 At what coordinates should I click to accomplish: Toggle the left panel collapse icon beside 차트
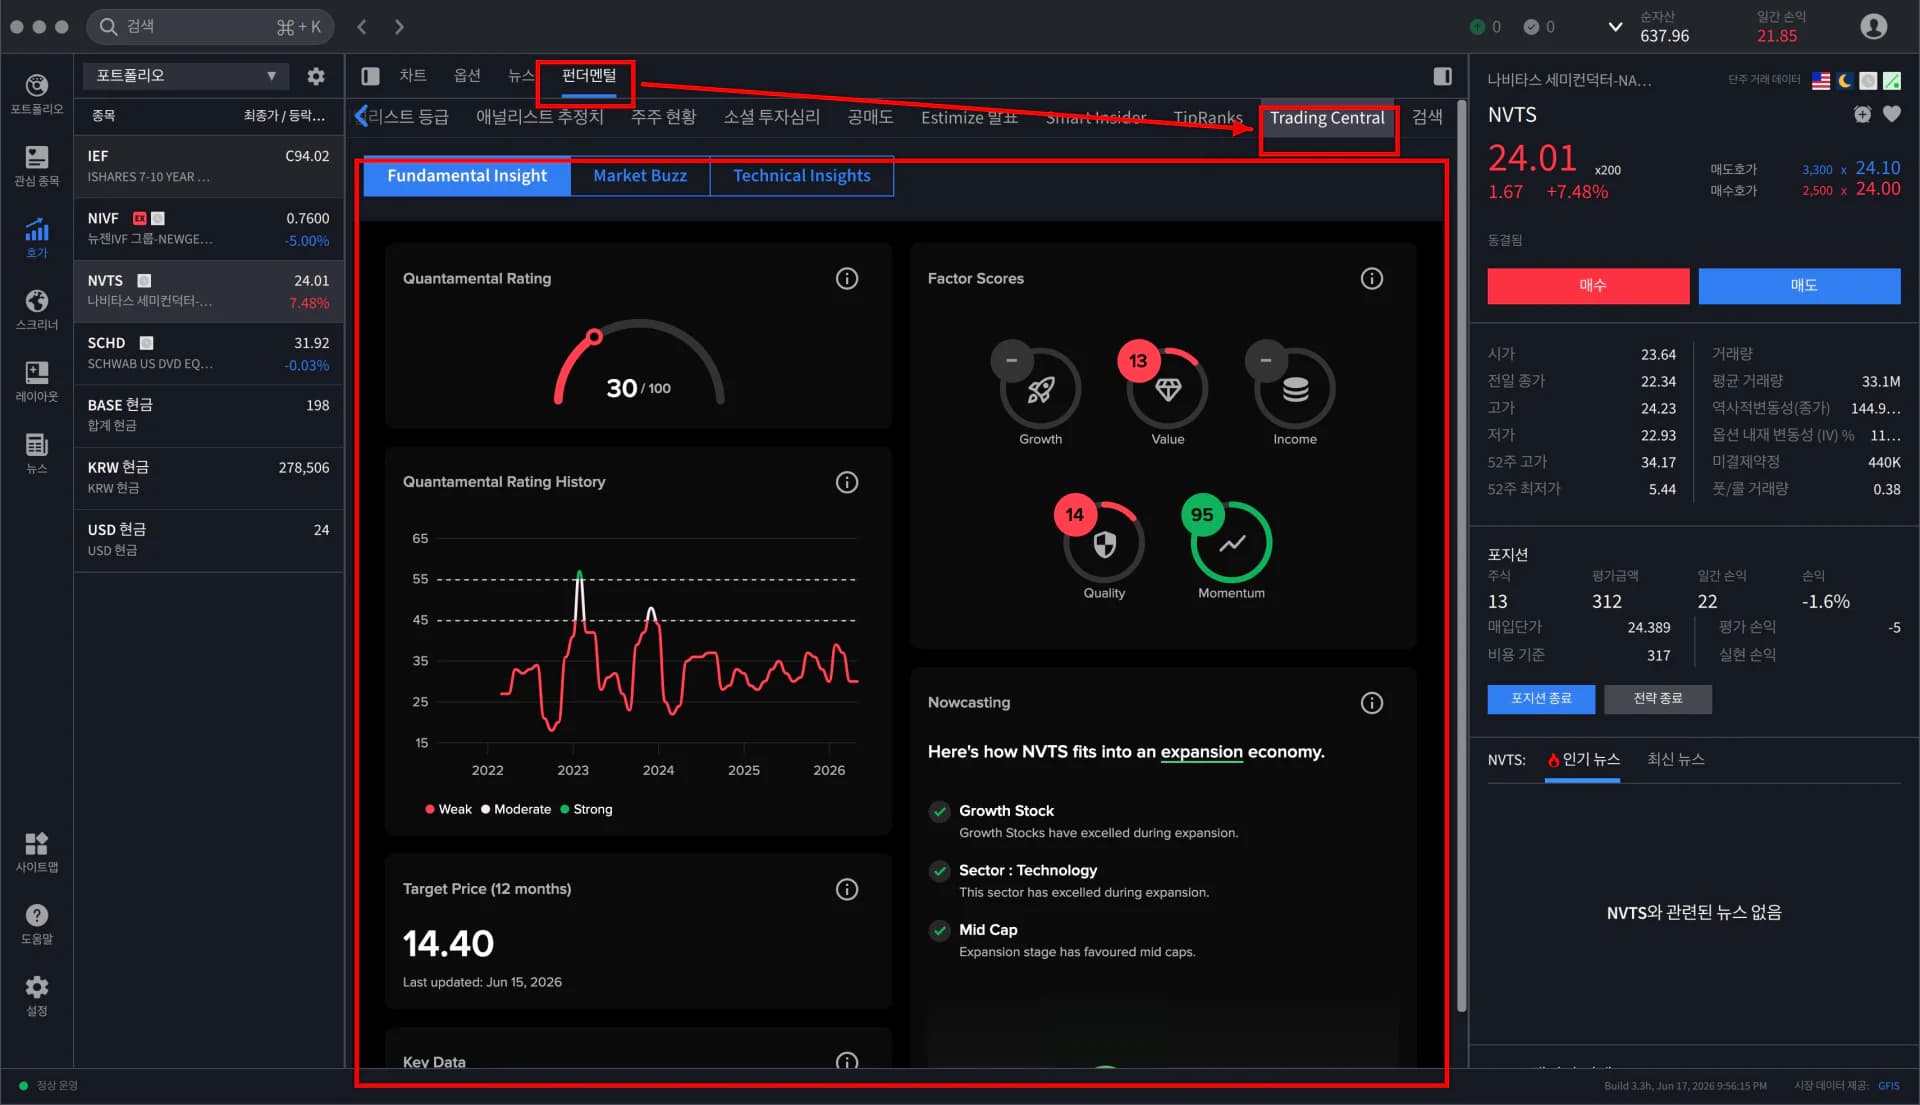pyautogui.click(x=370, y=76)
